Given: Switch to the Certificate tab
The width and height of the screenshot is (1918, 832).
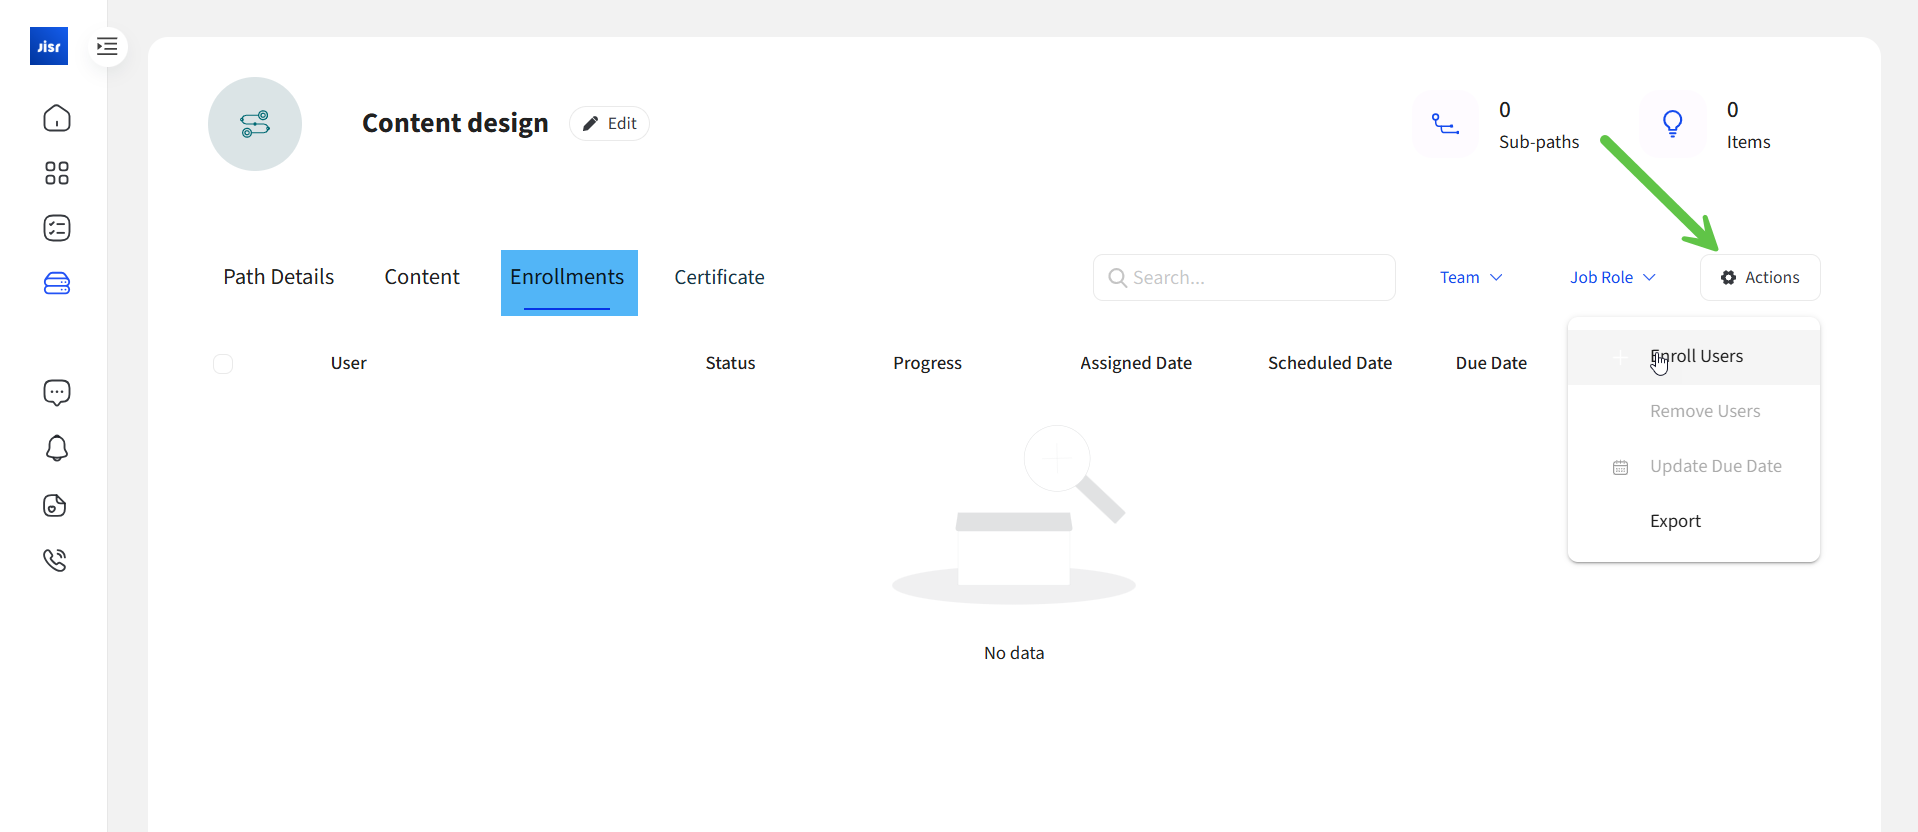Looking at the screenshot, I should [x=719, y=278].
